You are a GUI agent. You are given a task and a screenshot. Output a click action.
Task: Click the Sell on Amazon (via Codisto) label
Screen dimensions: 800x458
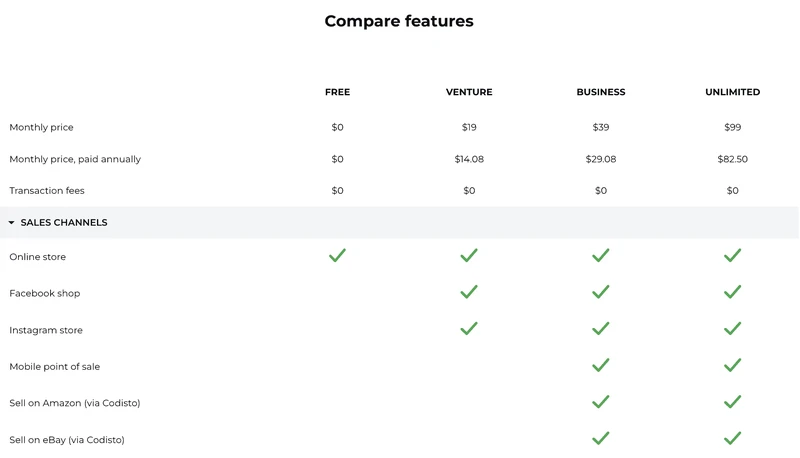click(x=74, y=403)
